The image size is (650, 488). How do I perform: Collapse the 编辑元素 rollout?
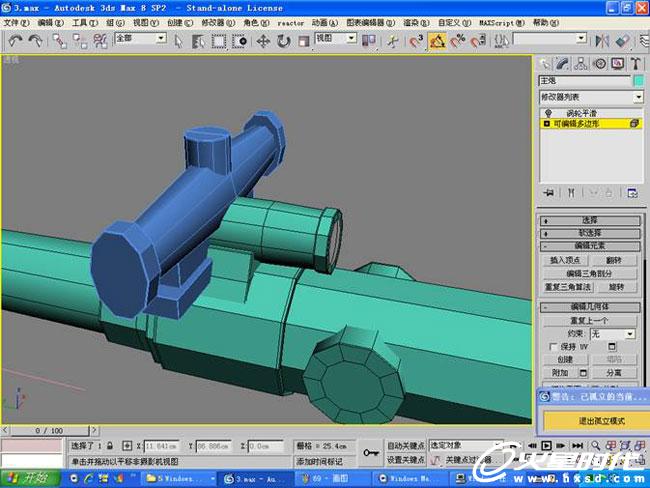point(590,246)
